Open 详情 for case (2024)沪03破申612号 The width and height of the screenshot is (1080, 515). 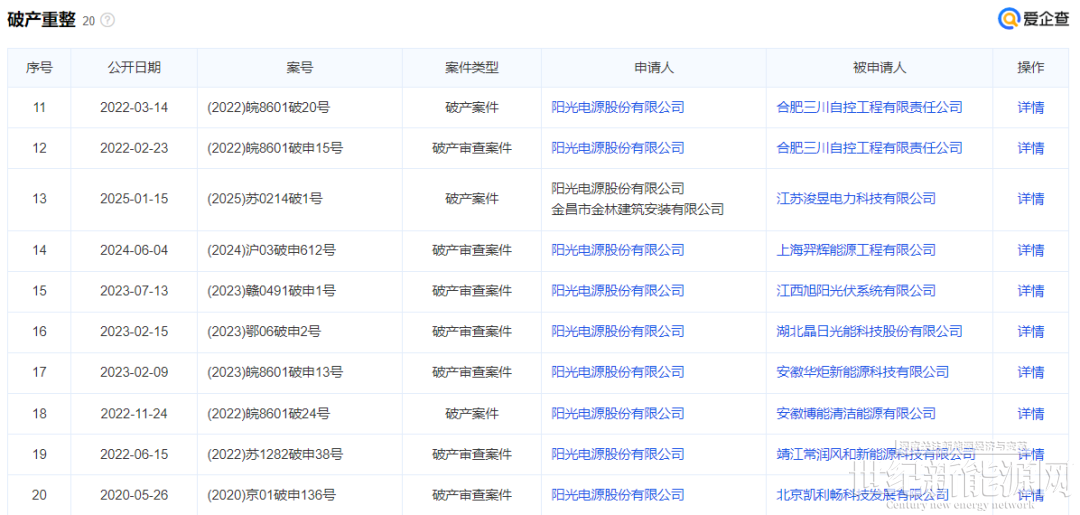point(1030,250)
